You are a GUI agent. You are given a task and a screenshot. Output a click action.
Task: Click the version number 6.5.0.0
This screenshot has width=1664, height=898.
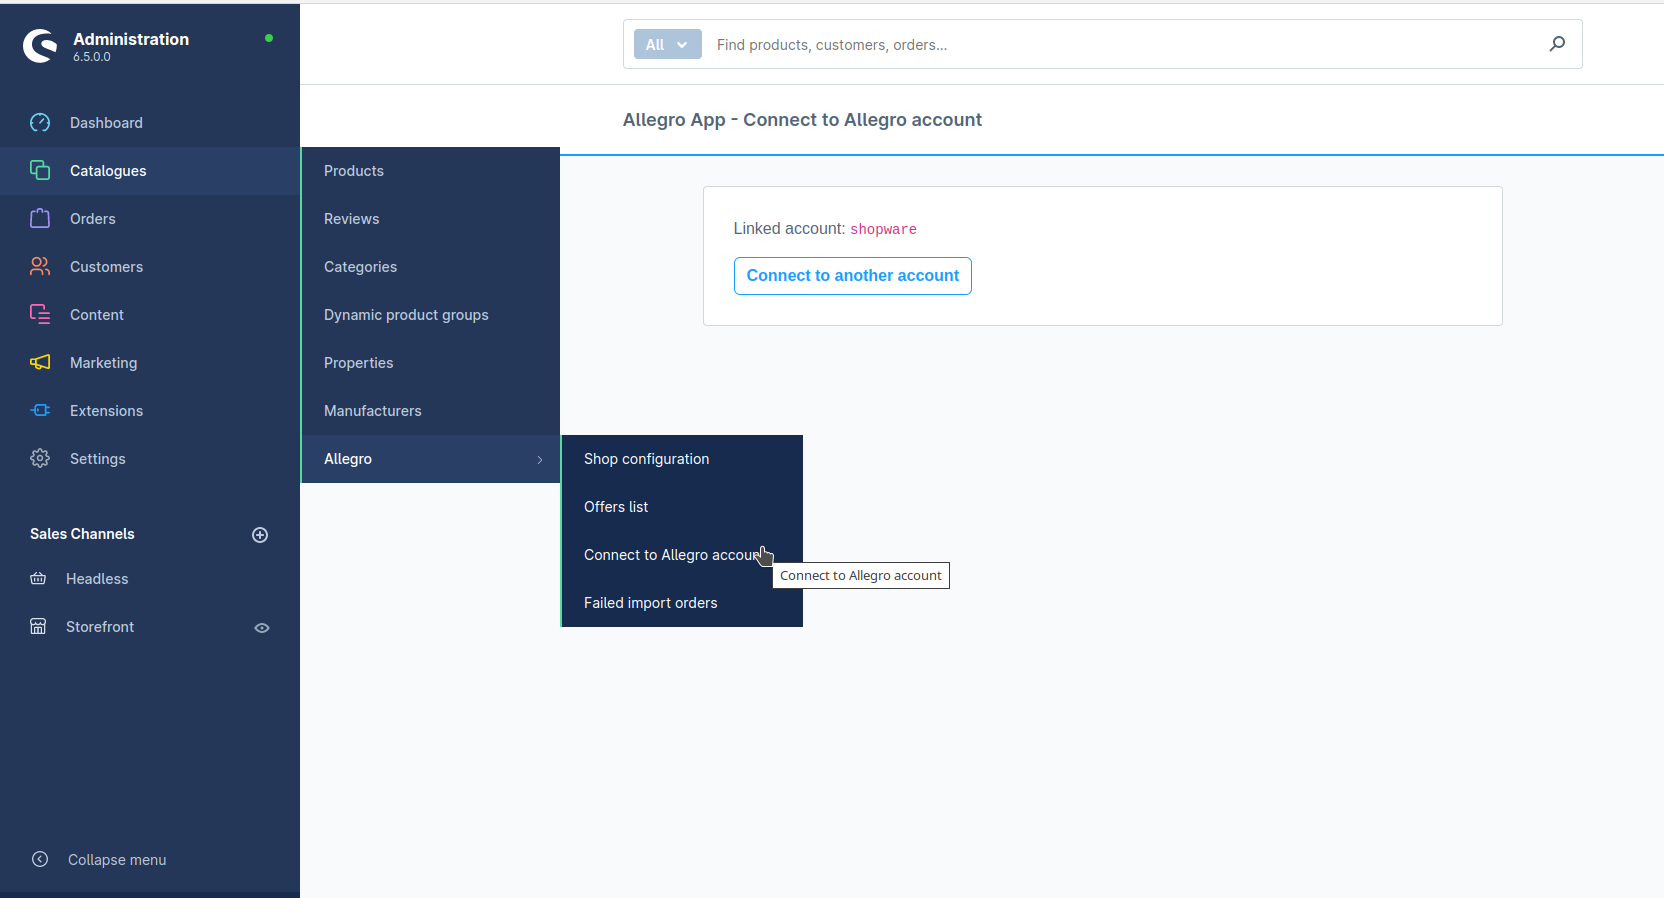point(92,57)
